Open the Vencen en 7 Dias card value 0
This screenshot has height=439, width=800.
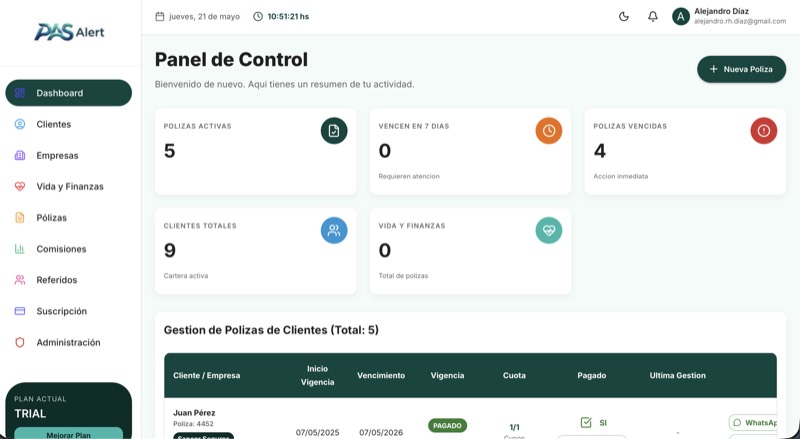385,151
